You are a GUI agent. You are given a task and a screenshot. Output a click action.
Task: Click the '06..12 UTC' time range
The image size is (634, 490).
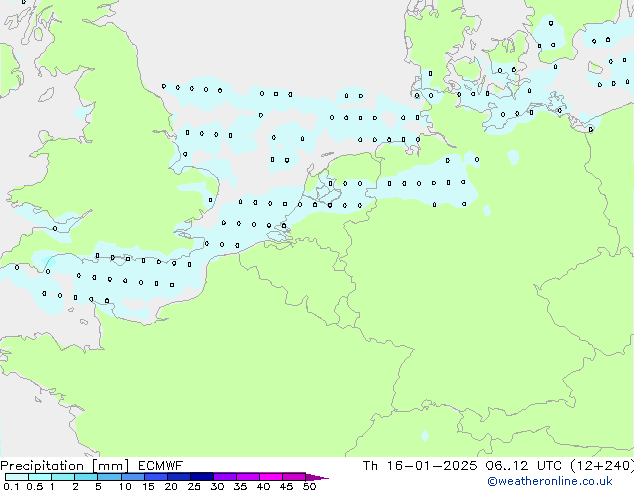coord(524,466)
